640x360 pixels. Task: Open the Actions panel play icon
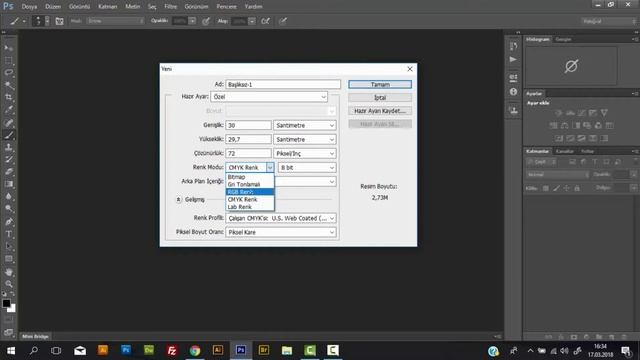tap(513, 60)
